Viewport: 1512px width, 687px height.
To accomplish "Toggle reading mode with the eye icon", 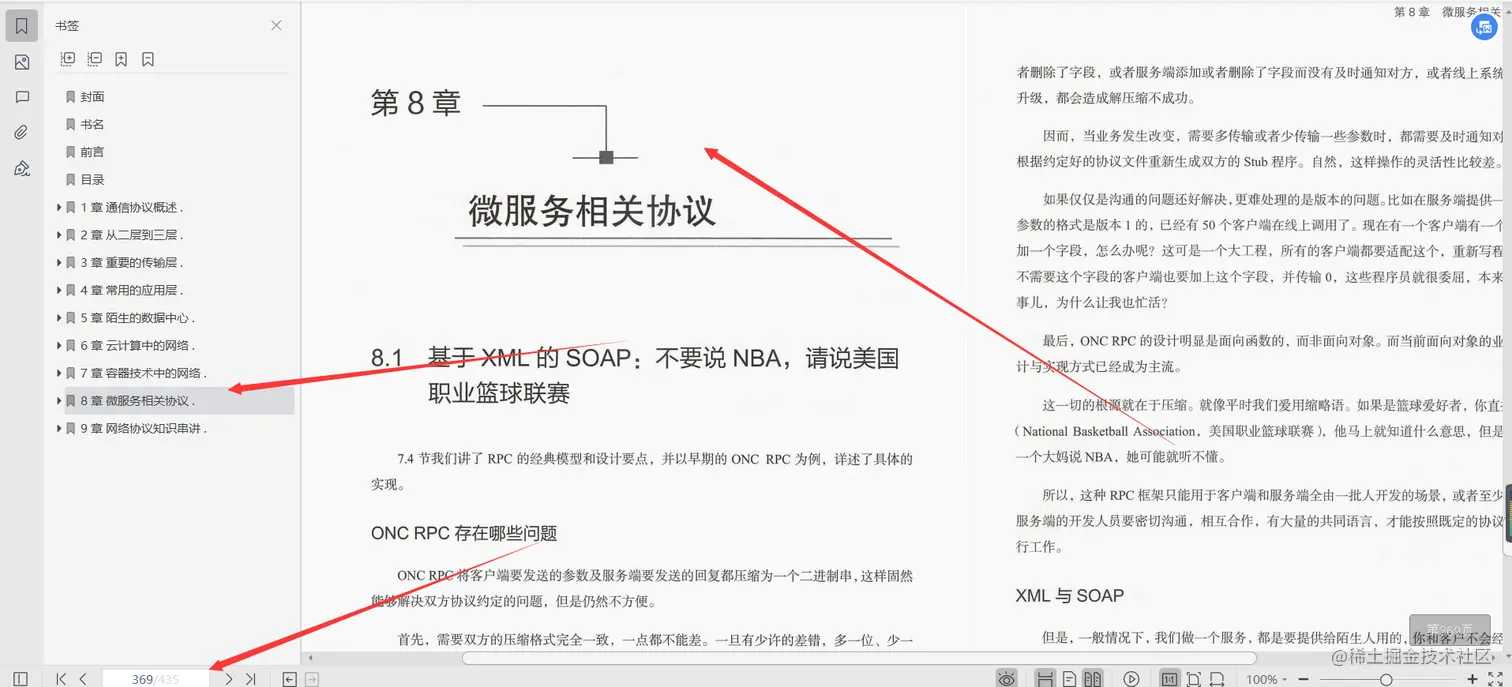I will tap(1007, 677).
